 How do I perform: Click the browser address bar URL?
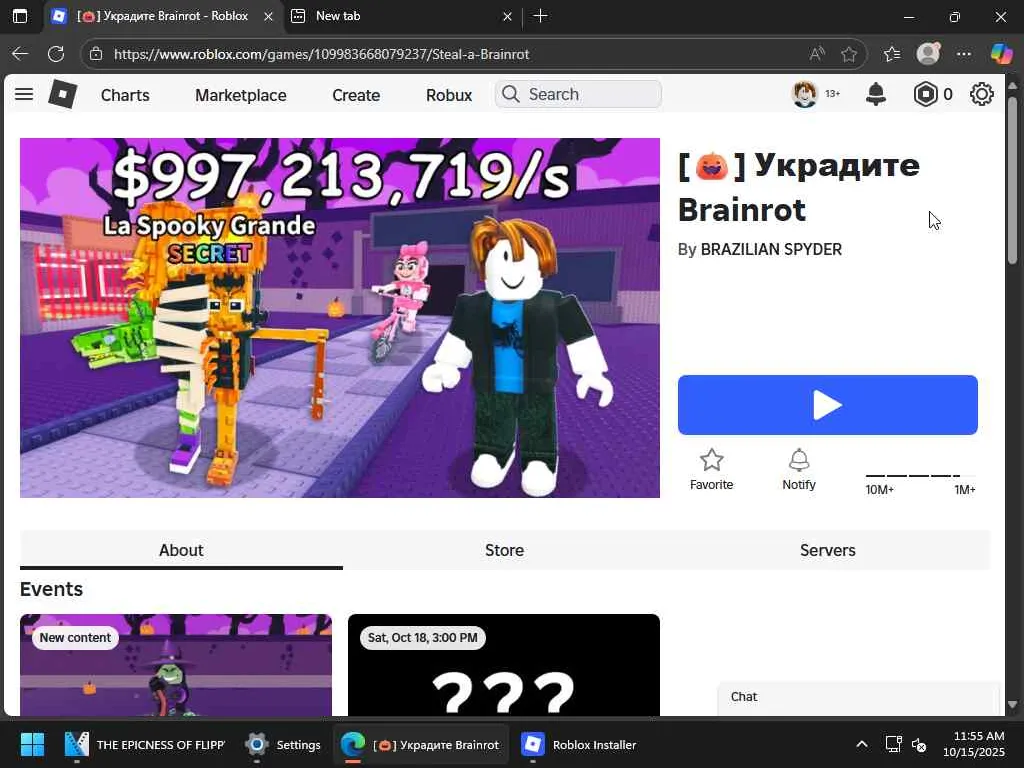(x=321, y=54)
